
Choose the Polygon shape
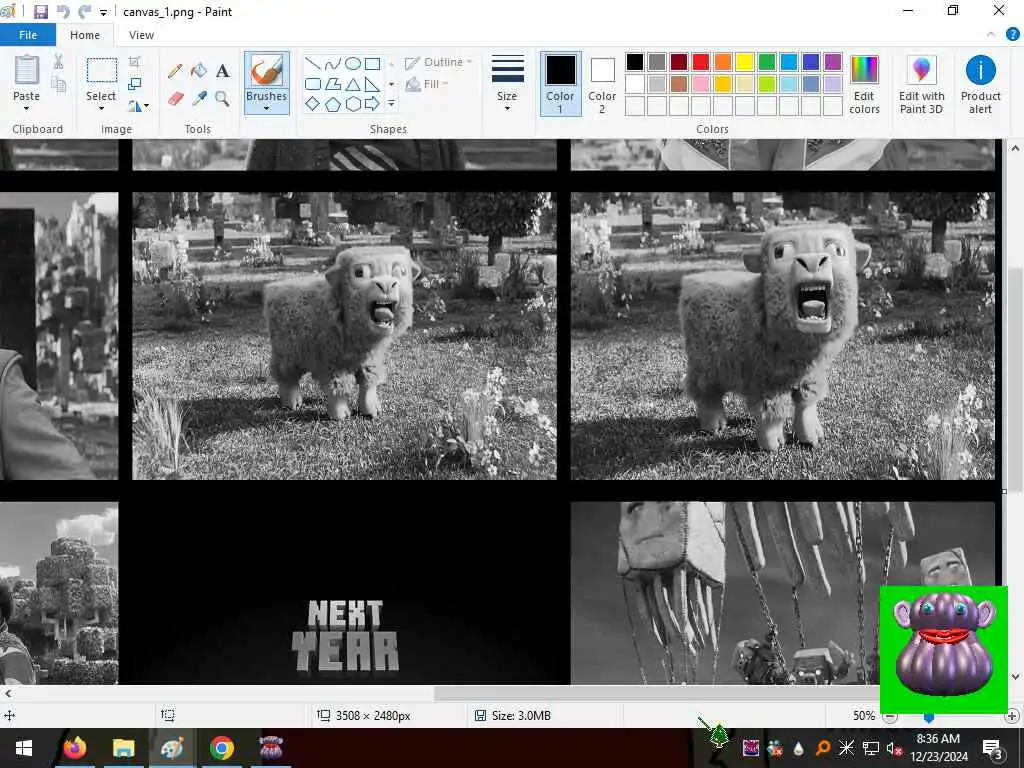(x=333, y=84)
